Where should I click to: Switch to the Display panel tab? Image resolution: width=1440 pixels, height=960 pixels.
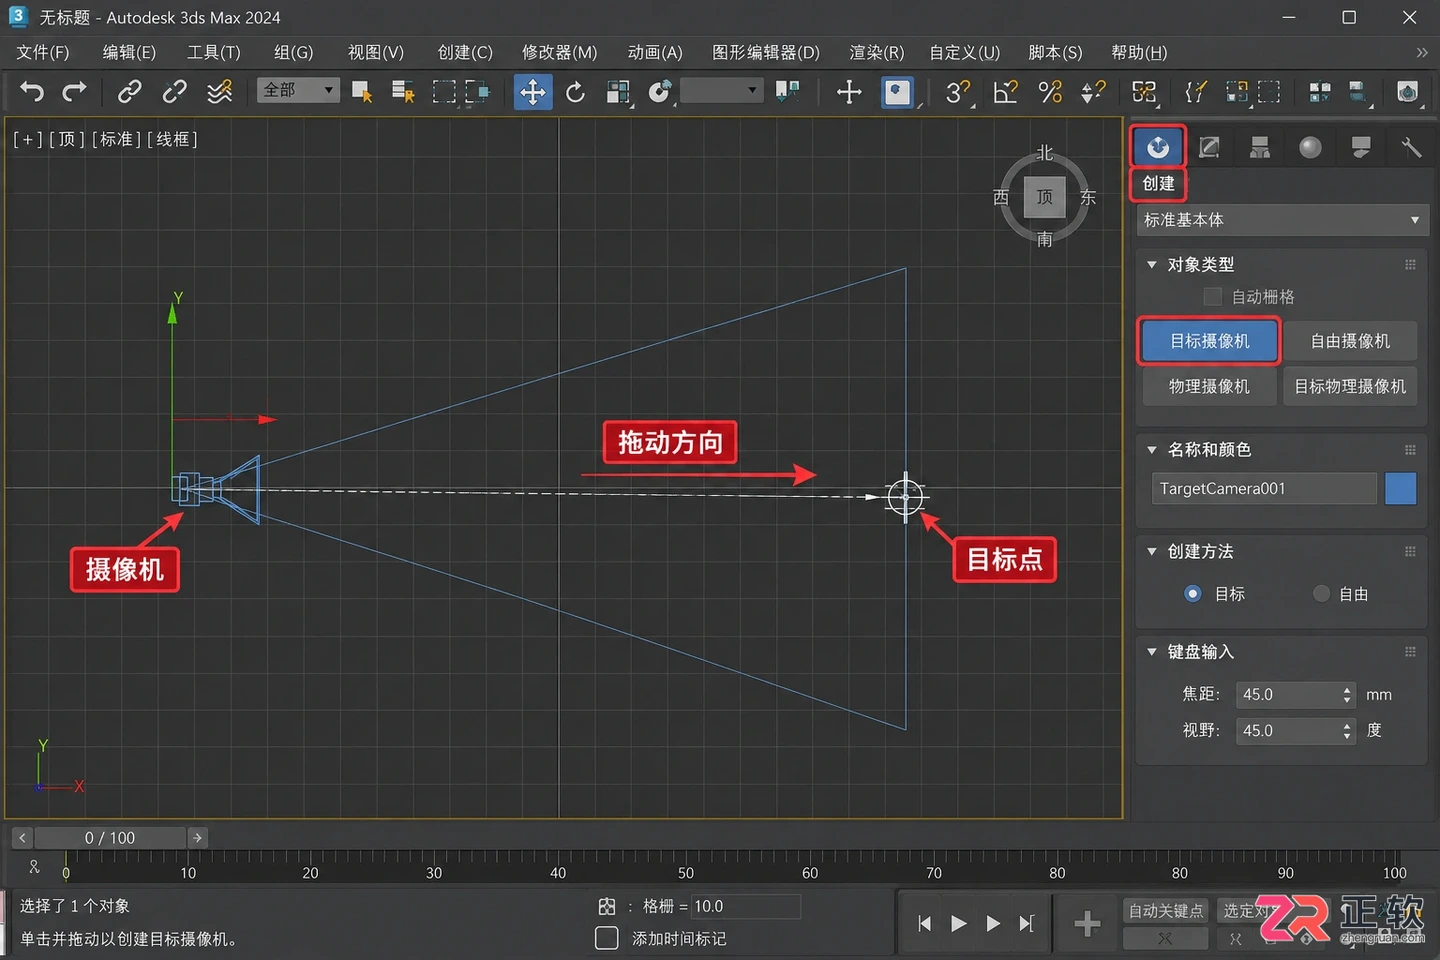tap(1361, 148)
